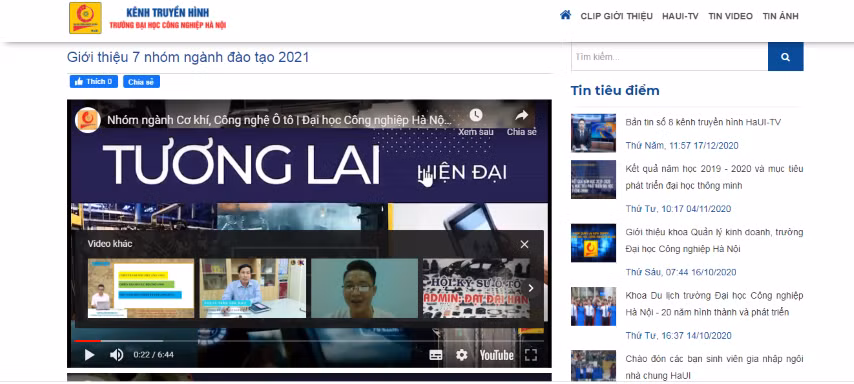Mute the video volume
Image resolution: width=854 pixels, height=384 pixels.
click(117, 355)
